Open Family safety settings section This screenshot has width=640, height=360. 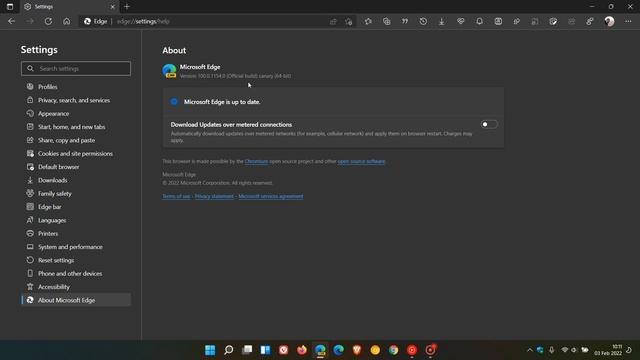pos(76,193)
